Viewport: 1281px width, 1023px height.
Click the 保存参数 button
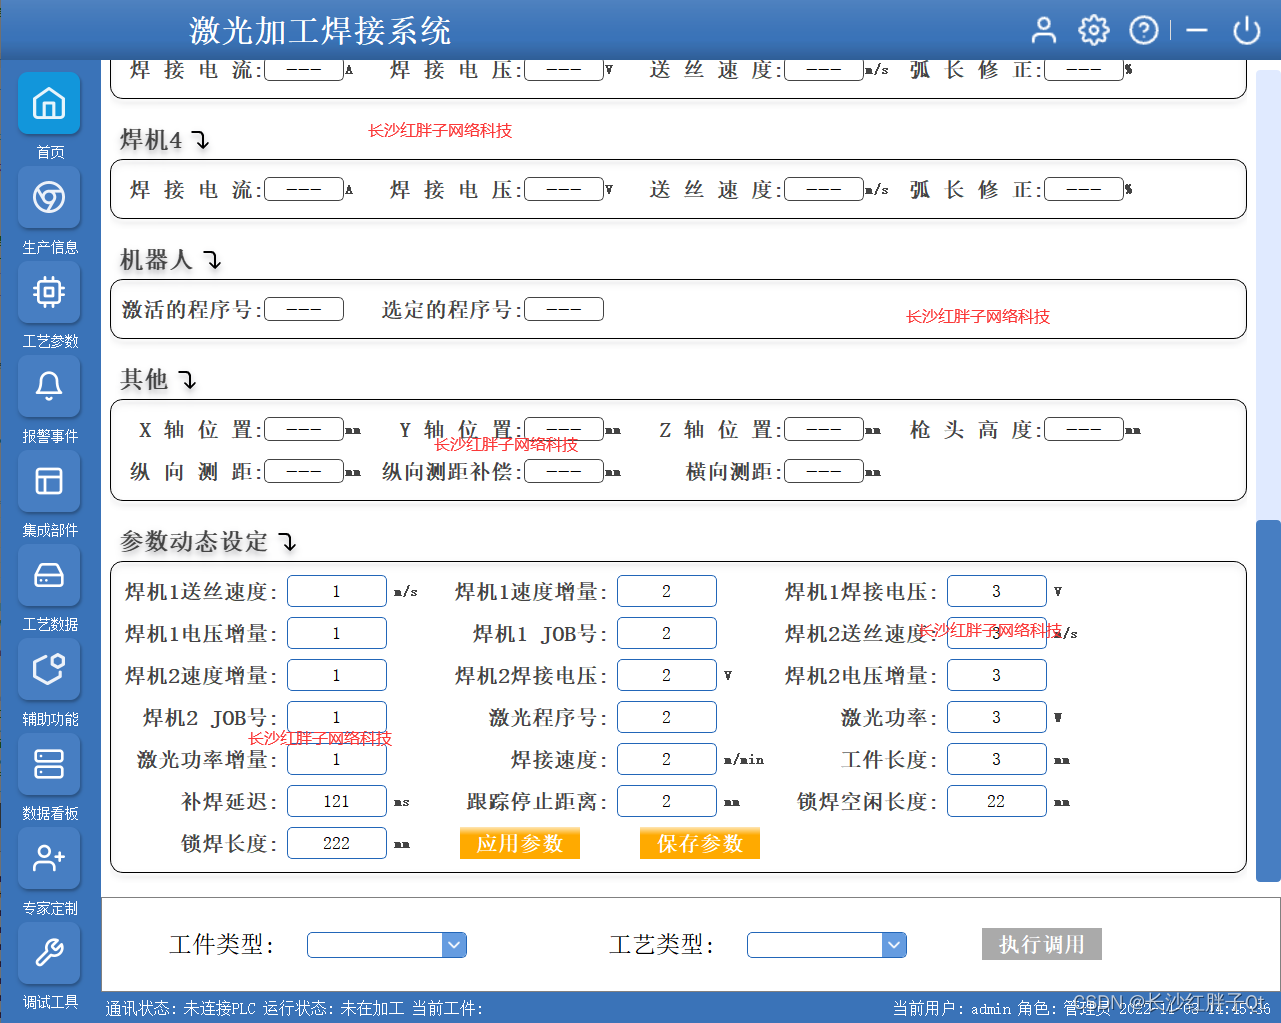coord(700,843)
